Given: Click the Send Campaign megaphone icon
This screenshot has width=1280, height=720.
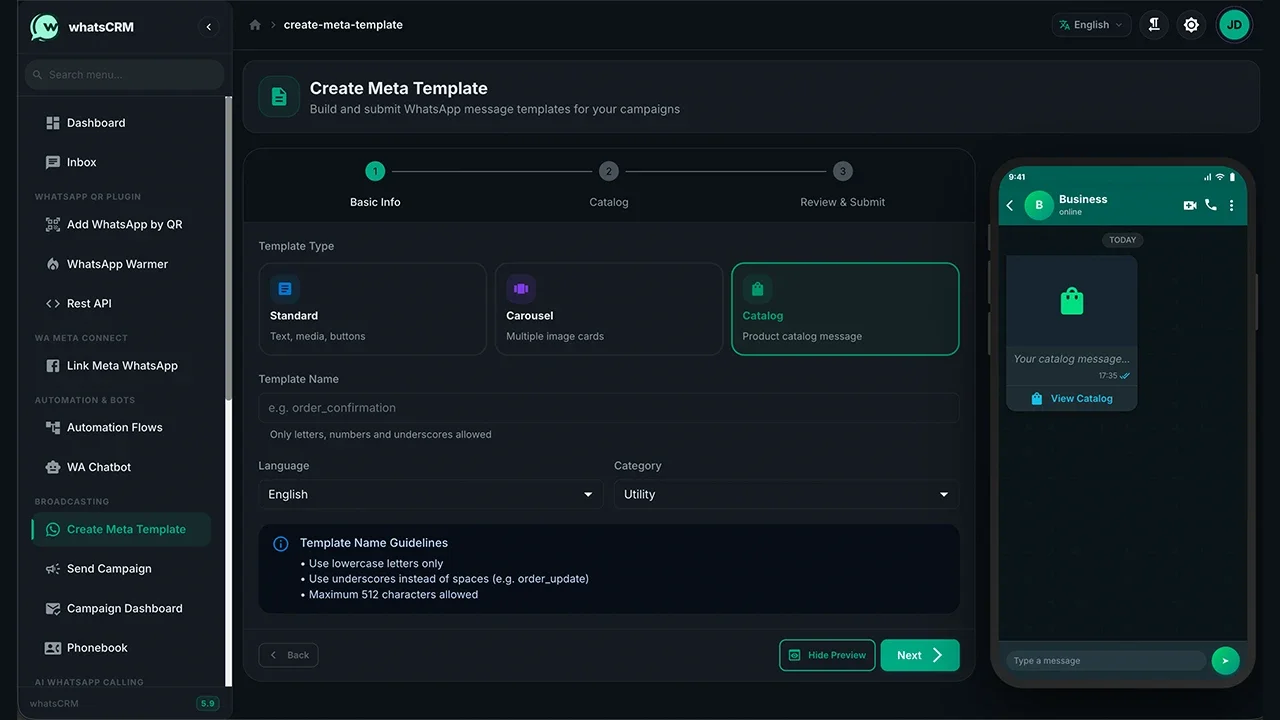Looking at the screenshot, I should click(x=53, y=569).
